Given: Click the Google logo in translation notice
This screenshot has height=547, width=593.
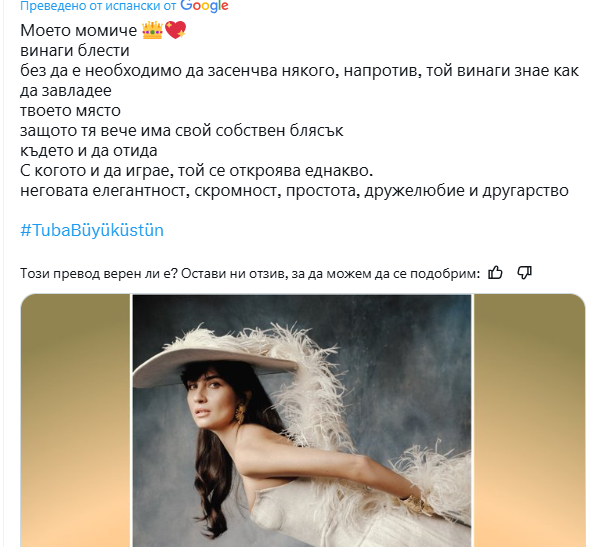Looking at the screenshot, I should tap(204, 6).
